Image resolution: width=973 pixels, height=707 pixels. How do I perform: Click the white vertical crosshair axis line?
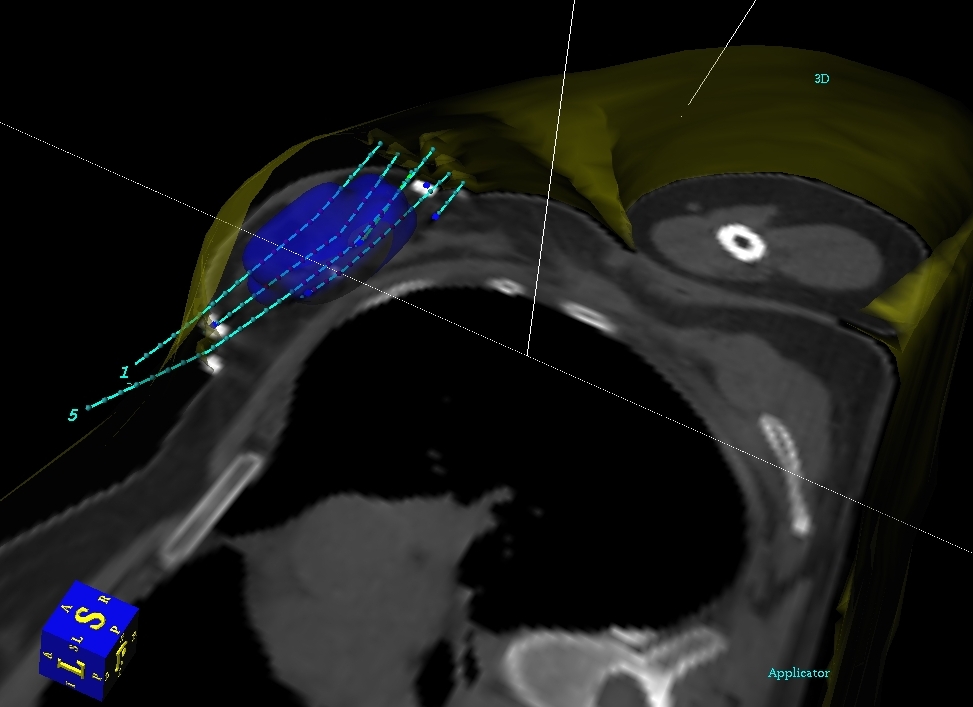pos(550,180)
